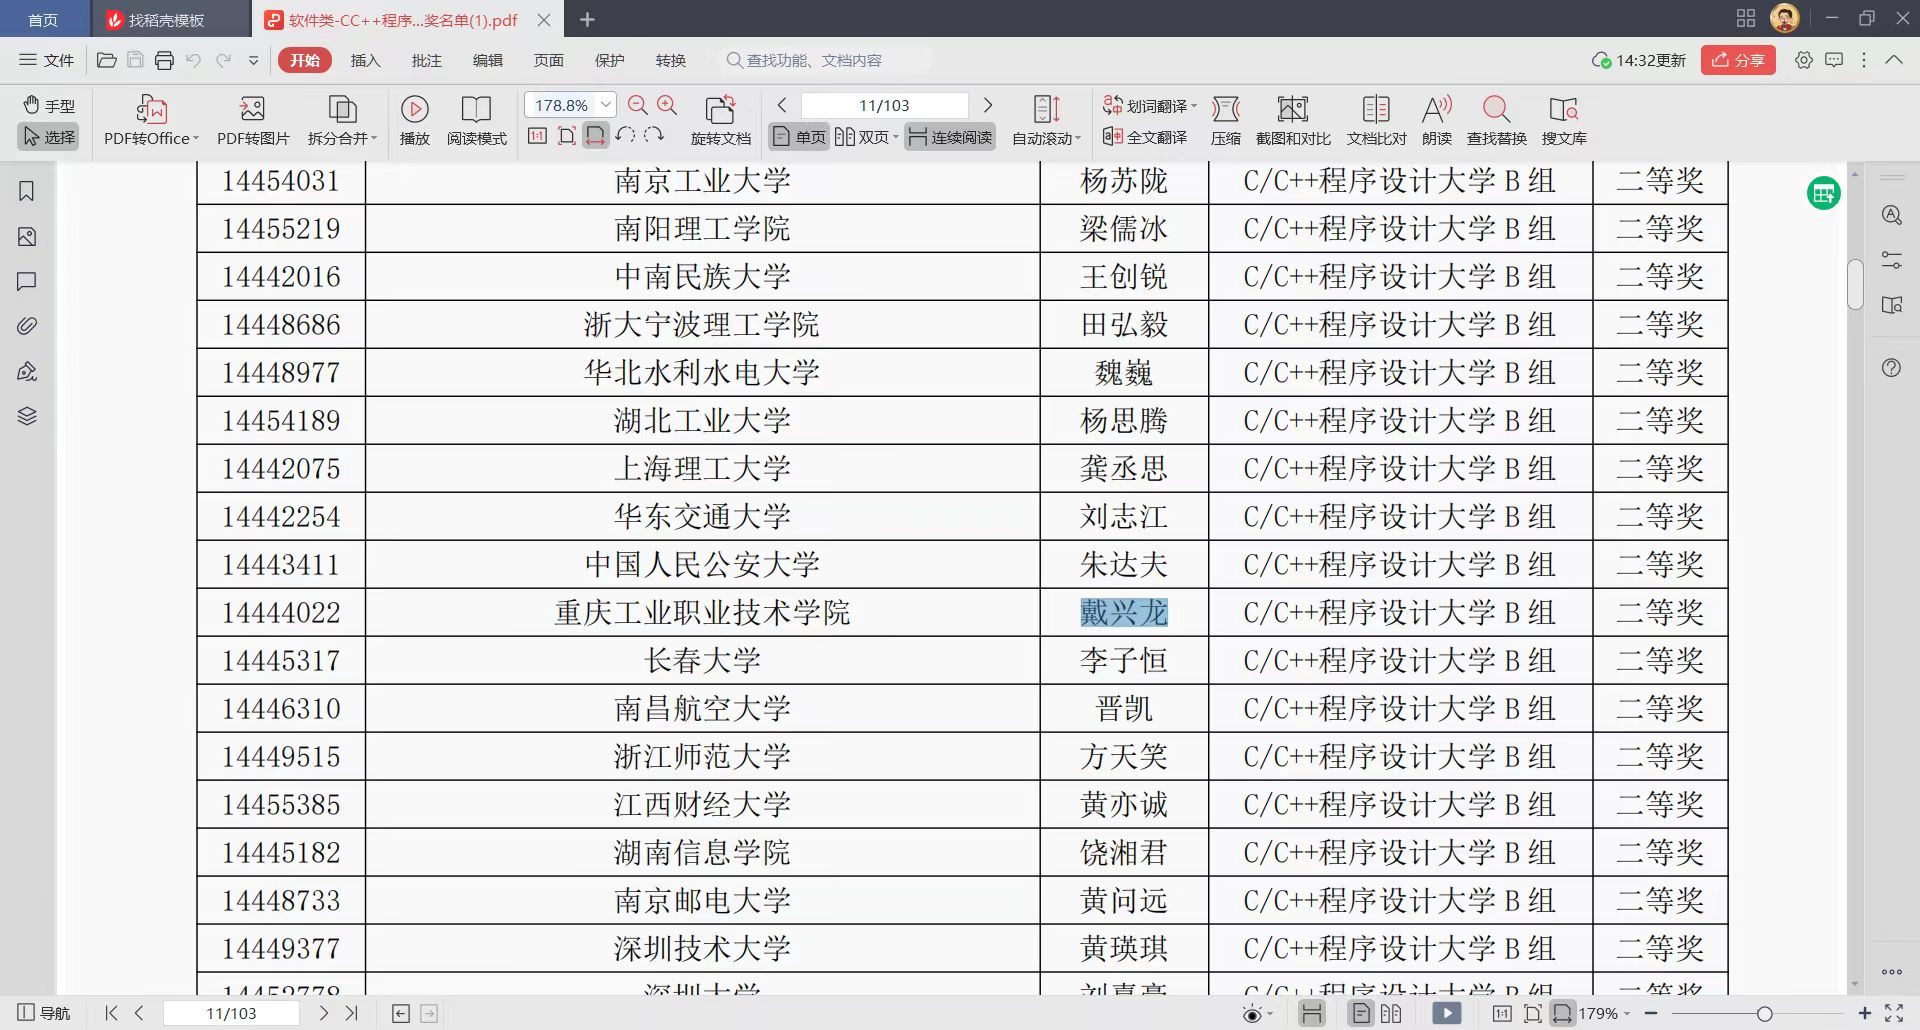Open the PDF转图片 tool
Image resolution: width=1920 pixels, height=1030 pixels.
pos(252,109)
